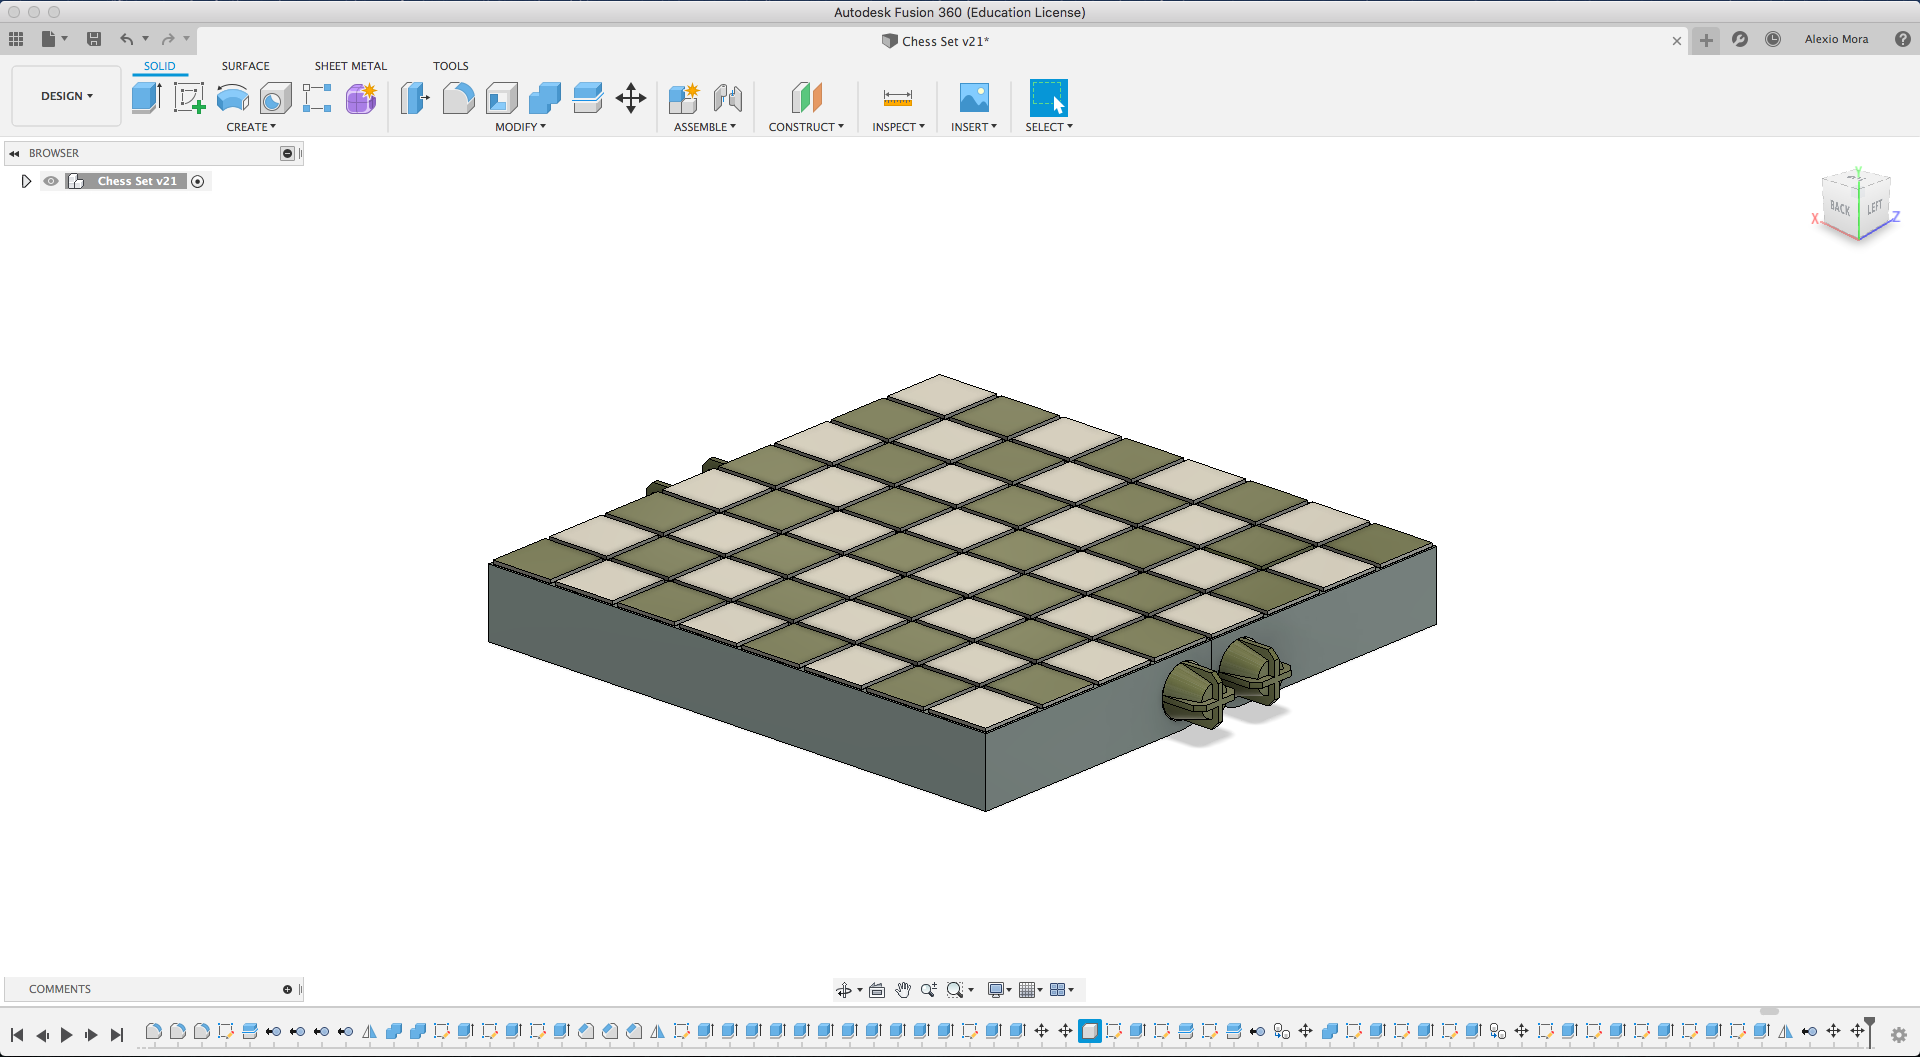Click the Browser panel options button
The height and width of the screenshot is (1057, 1920).
(x=287, y=153)
